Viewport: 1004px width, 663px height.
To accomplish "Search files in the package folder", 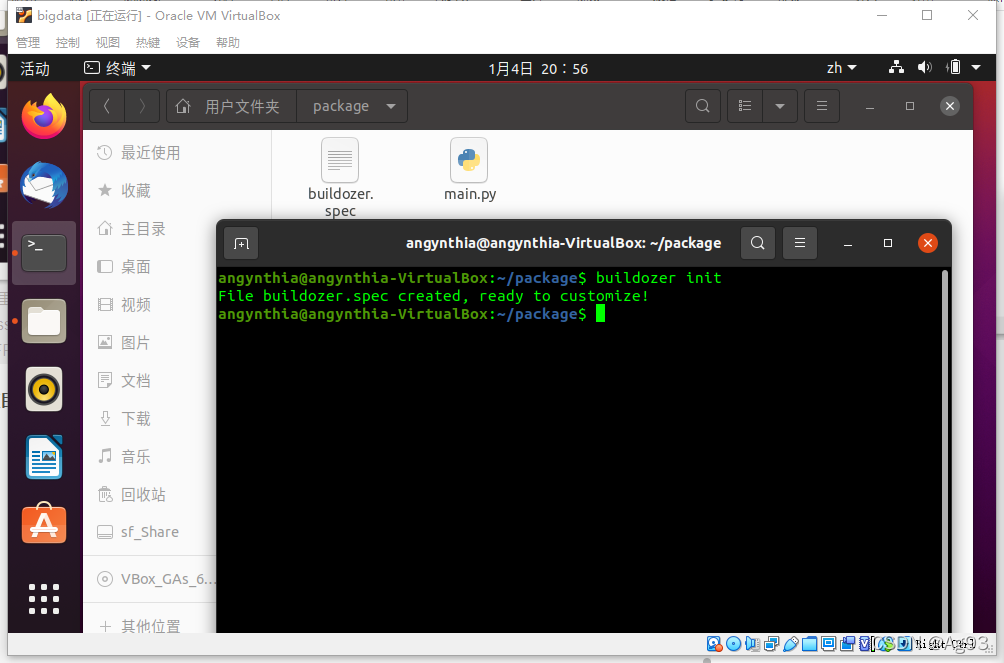I will (702, 106).
